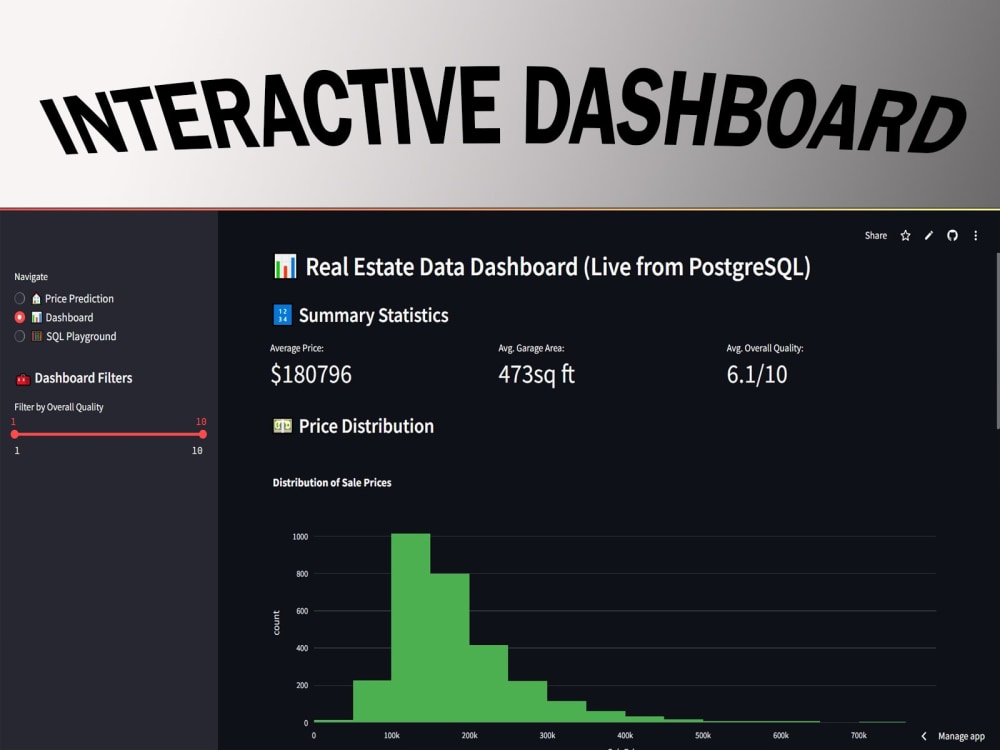Click the Real Estate Data Dashboard title
1000x750 pixels.
545,266
